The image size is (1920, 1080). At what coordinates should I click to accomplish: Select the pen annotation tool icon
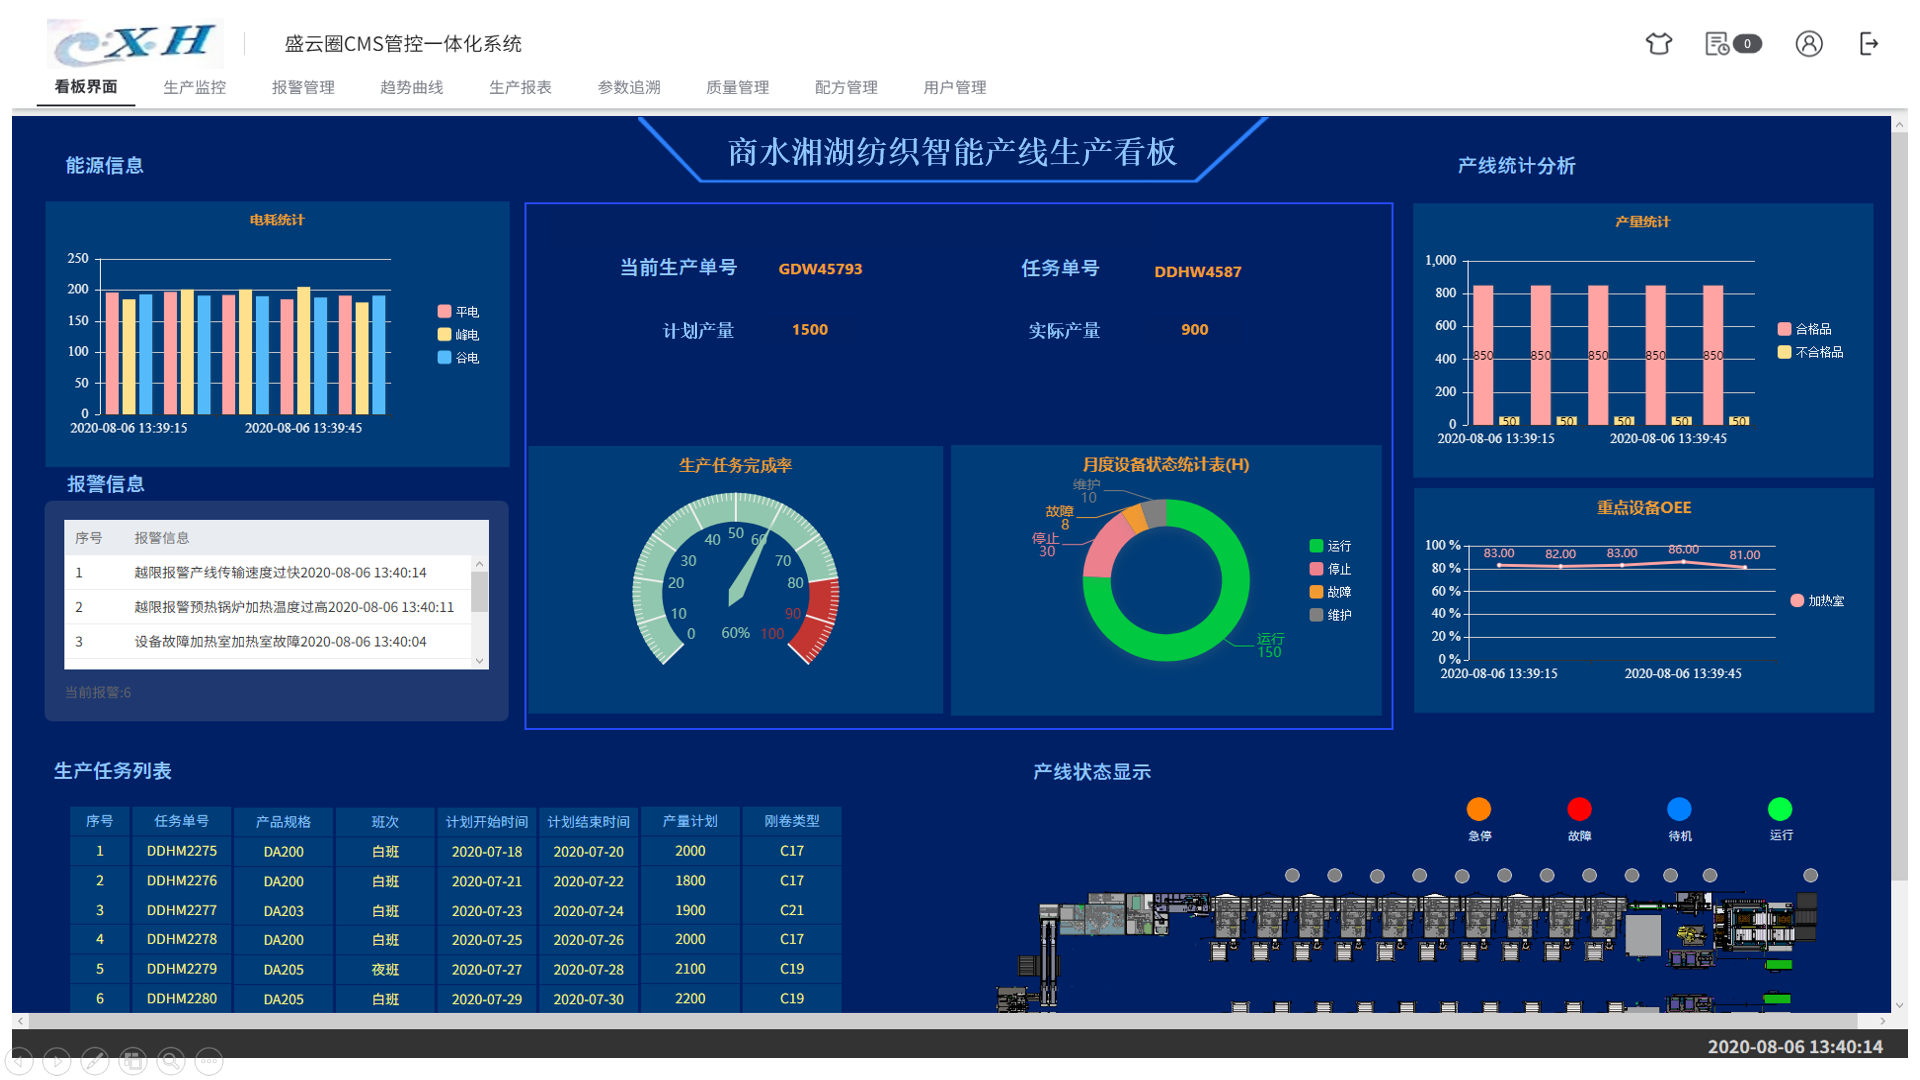click(95, 1060)
